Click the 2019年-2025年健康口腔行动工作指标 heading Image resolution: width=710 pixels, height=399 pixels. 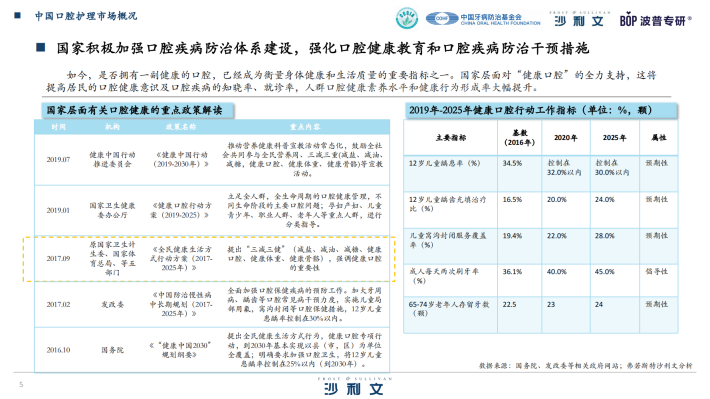point(531,110)
